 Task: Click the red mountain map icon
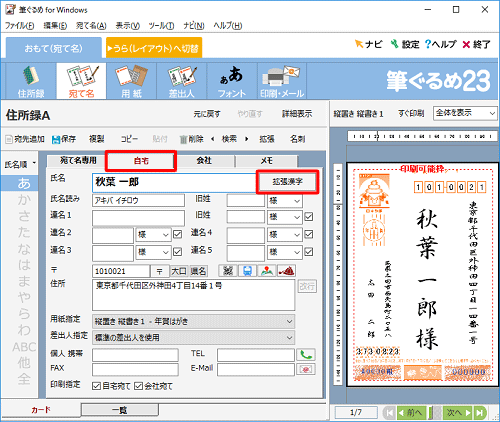(286, 271)
